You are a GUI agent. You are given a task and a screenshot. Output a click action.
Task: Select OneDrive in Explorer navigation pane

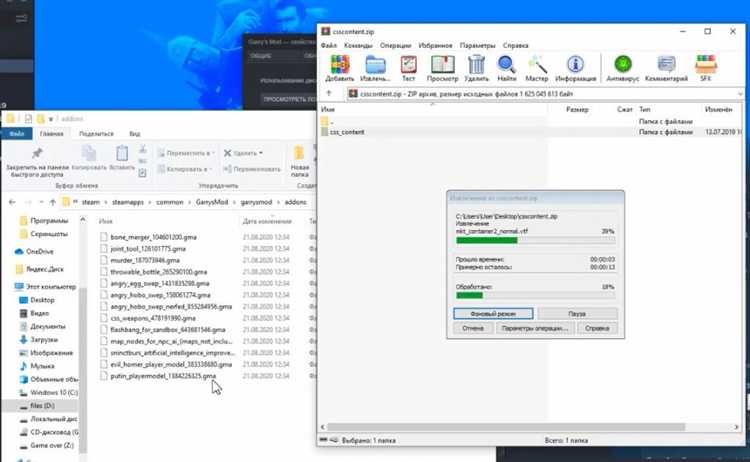point(40,252)
